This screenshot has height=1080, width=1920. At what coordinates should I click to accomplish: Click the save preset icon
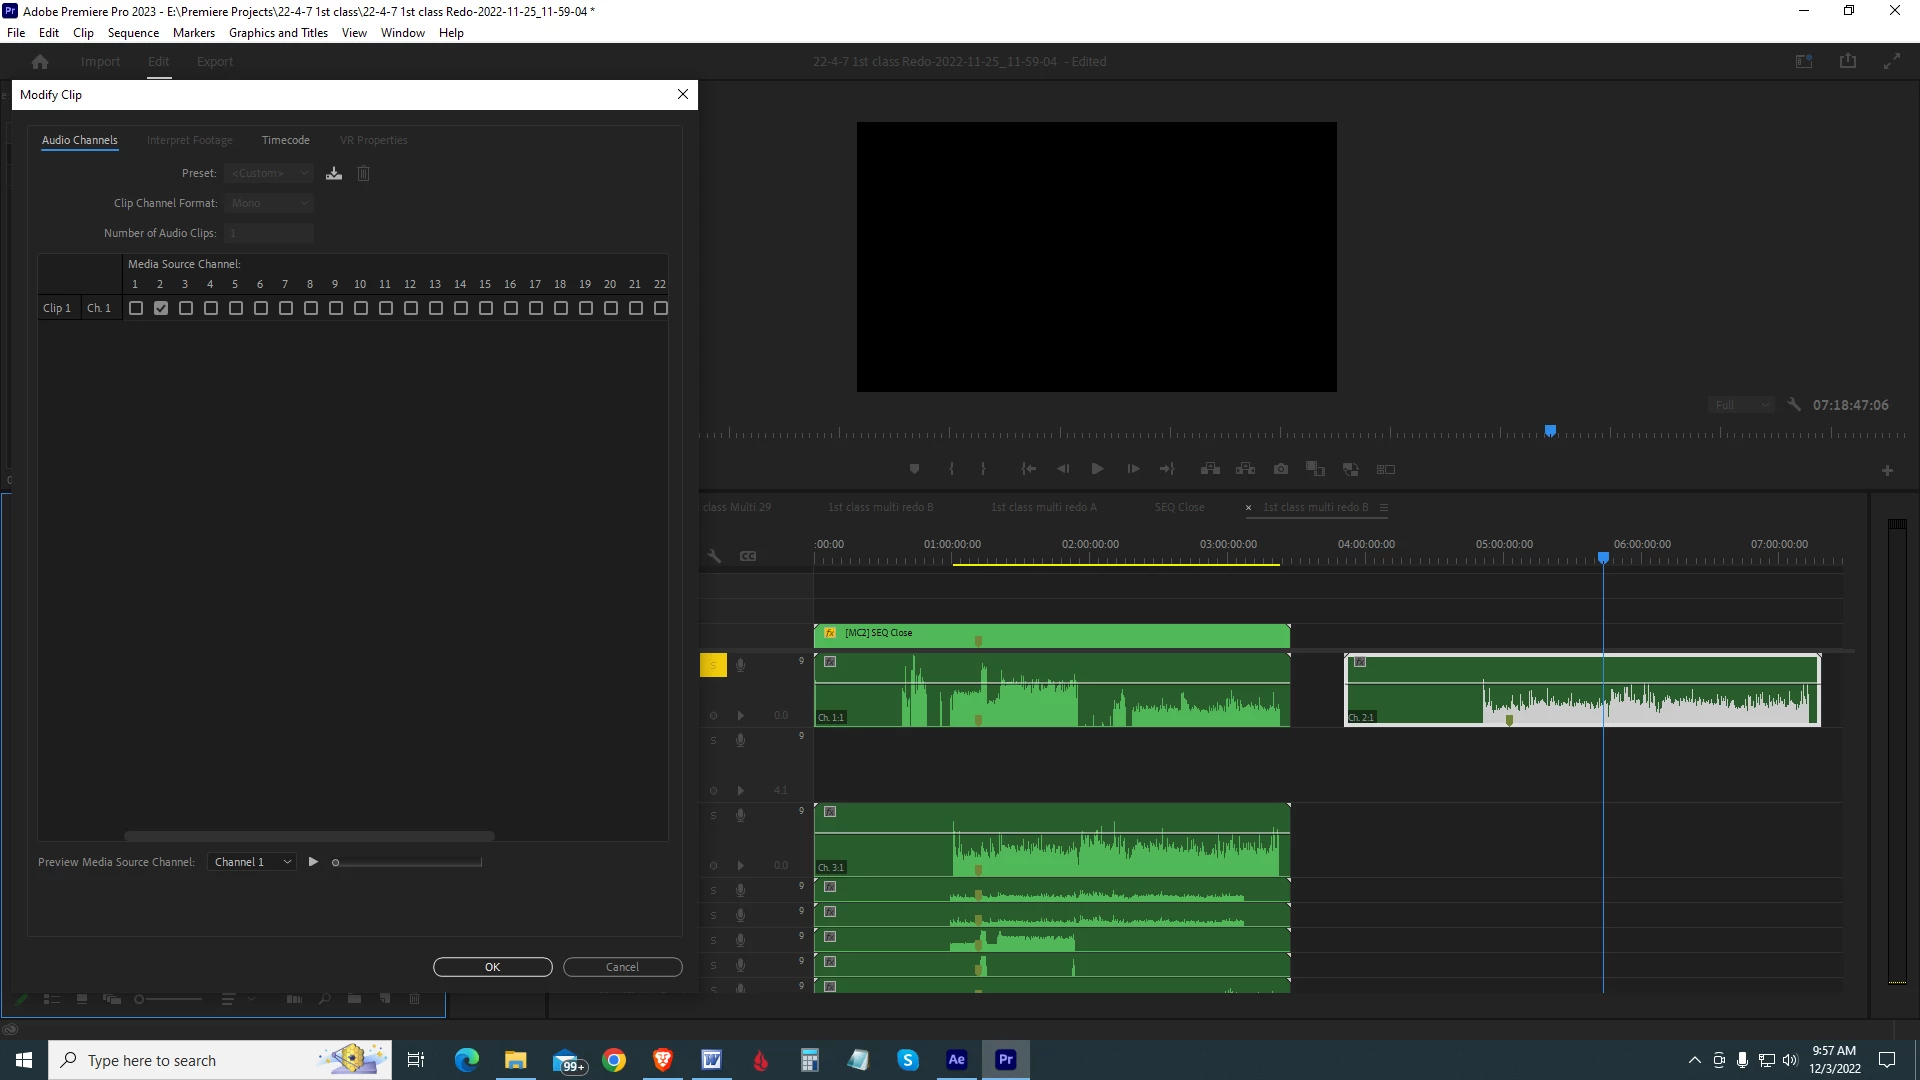tap(334, 173)
